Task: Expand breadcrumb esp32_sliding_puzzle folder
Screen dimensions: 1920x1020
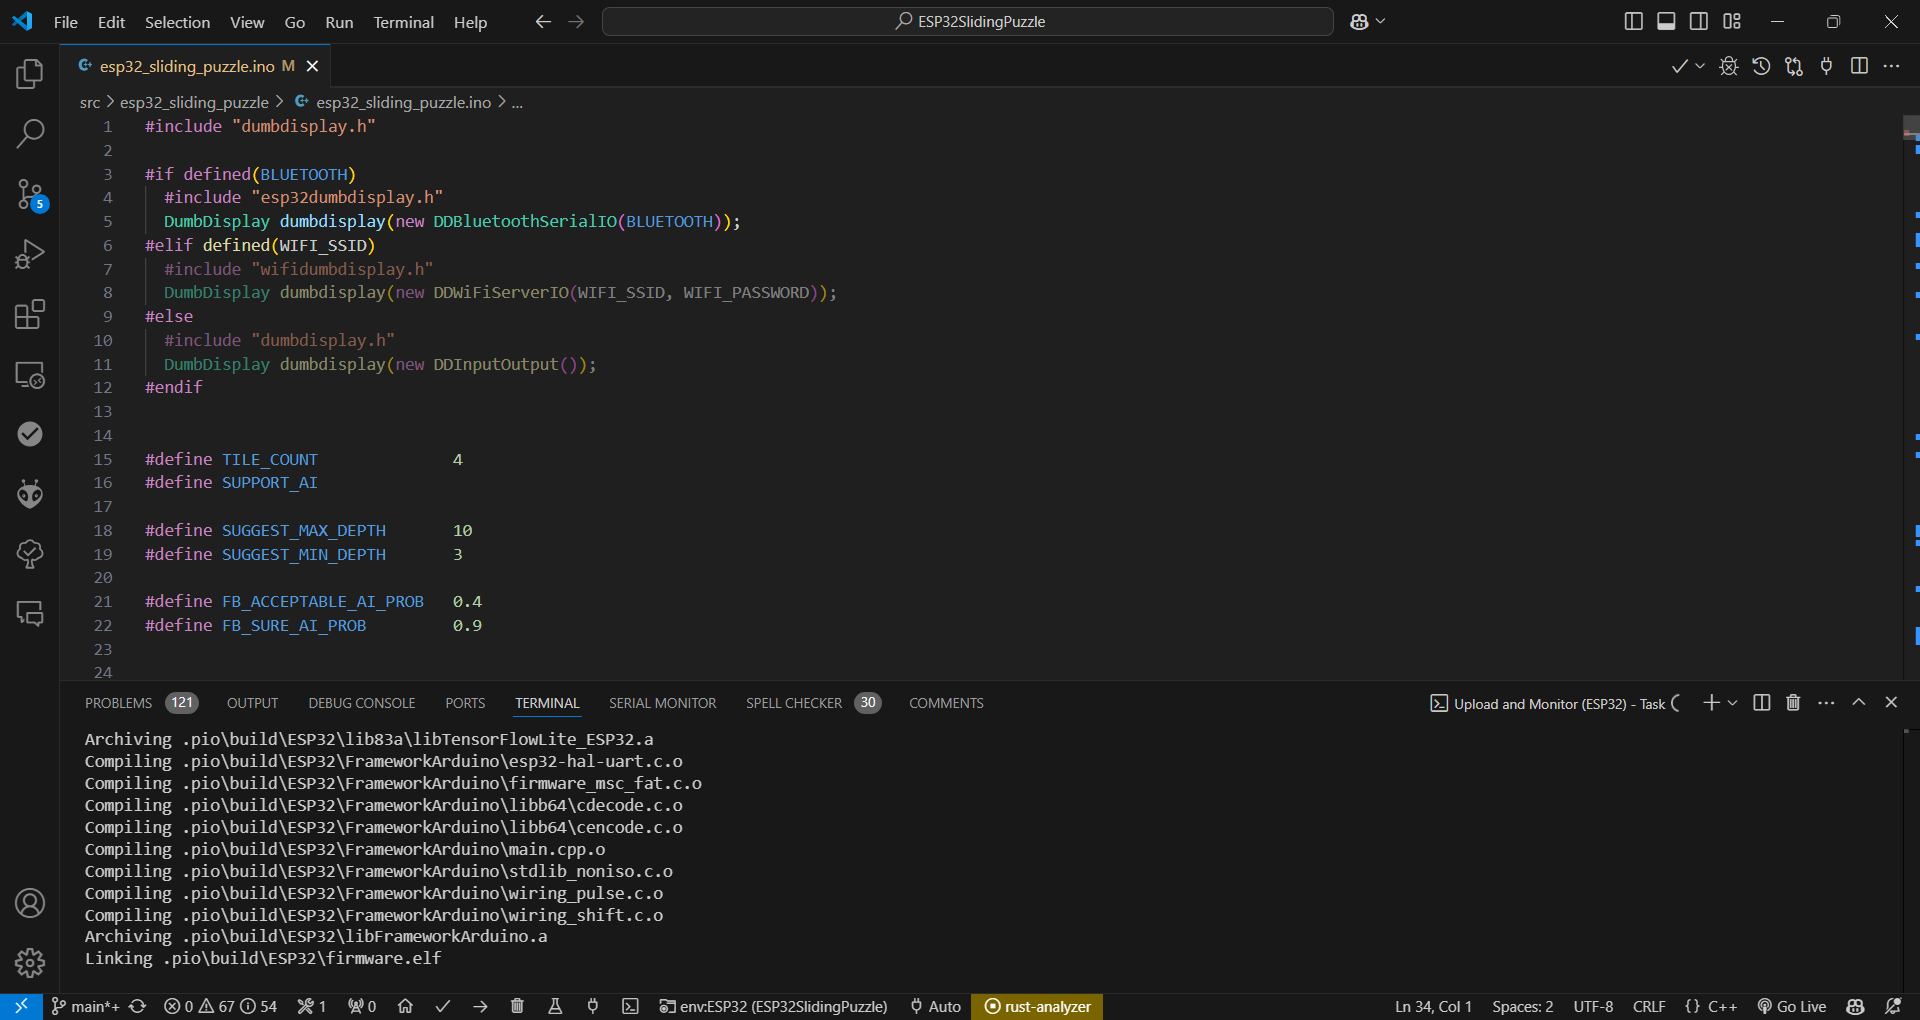Action: point(194,102)
